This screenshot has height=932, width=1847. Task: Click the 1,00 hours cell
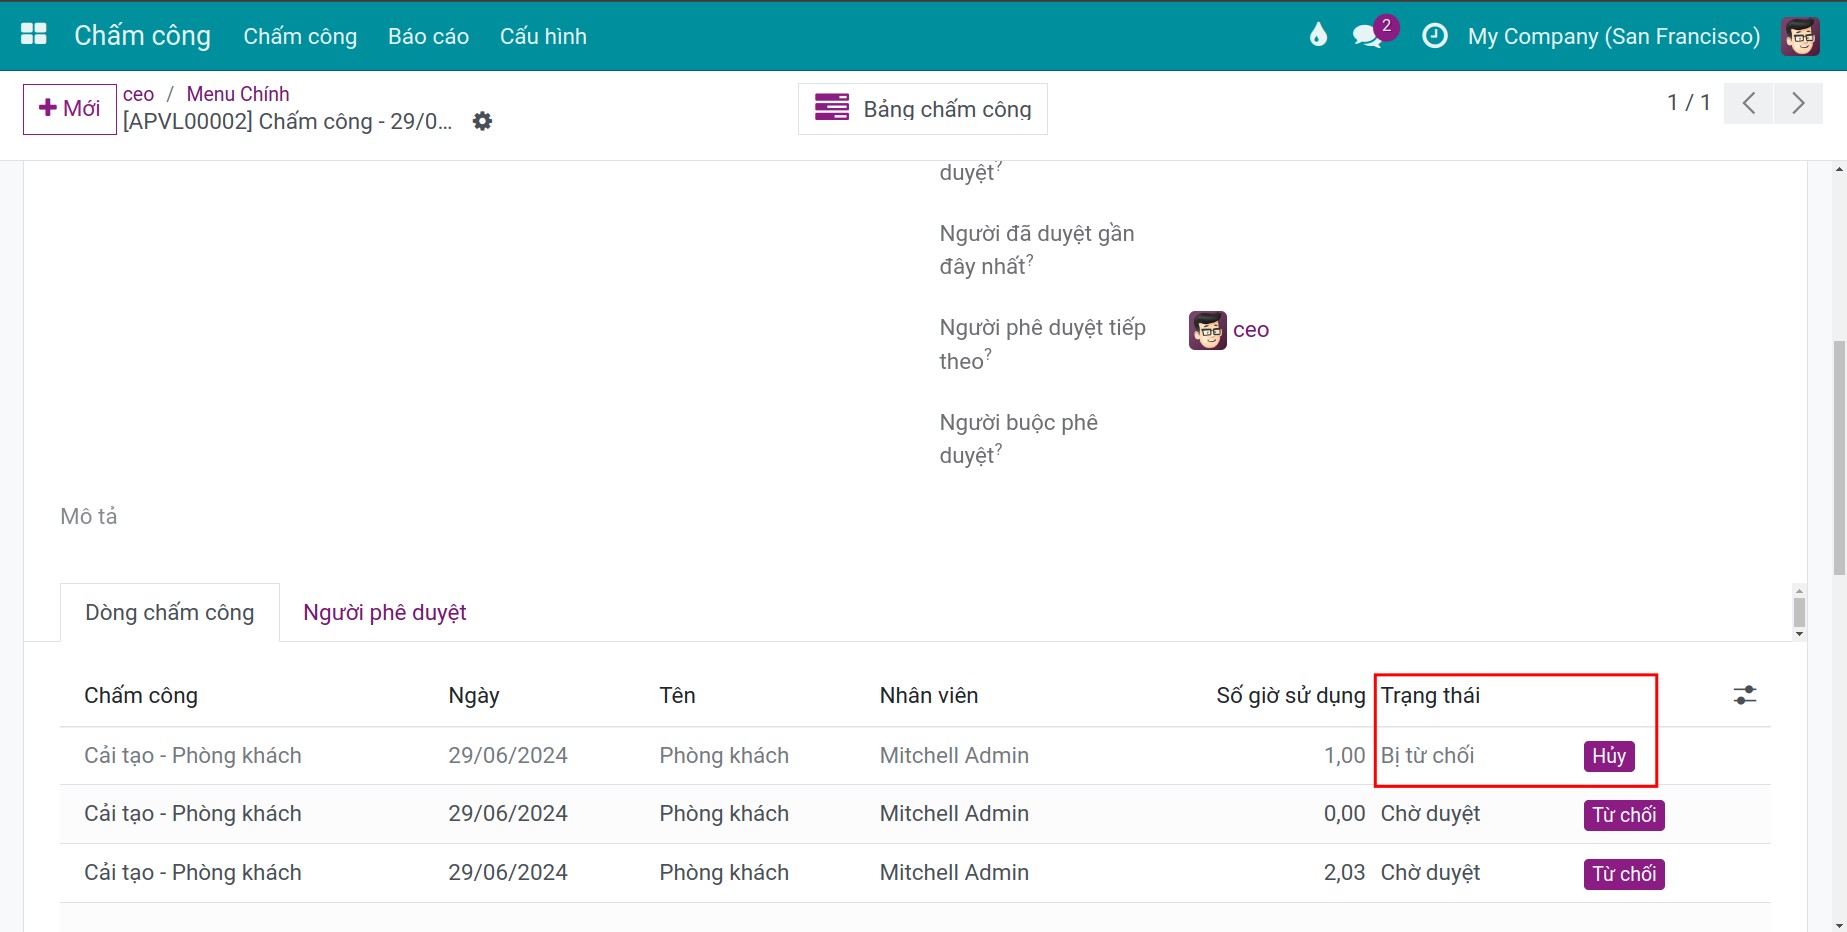tap(1344, 756)
